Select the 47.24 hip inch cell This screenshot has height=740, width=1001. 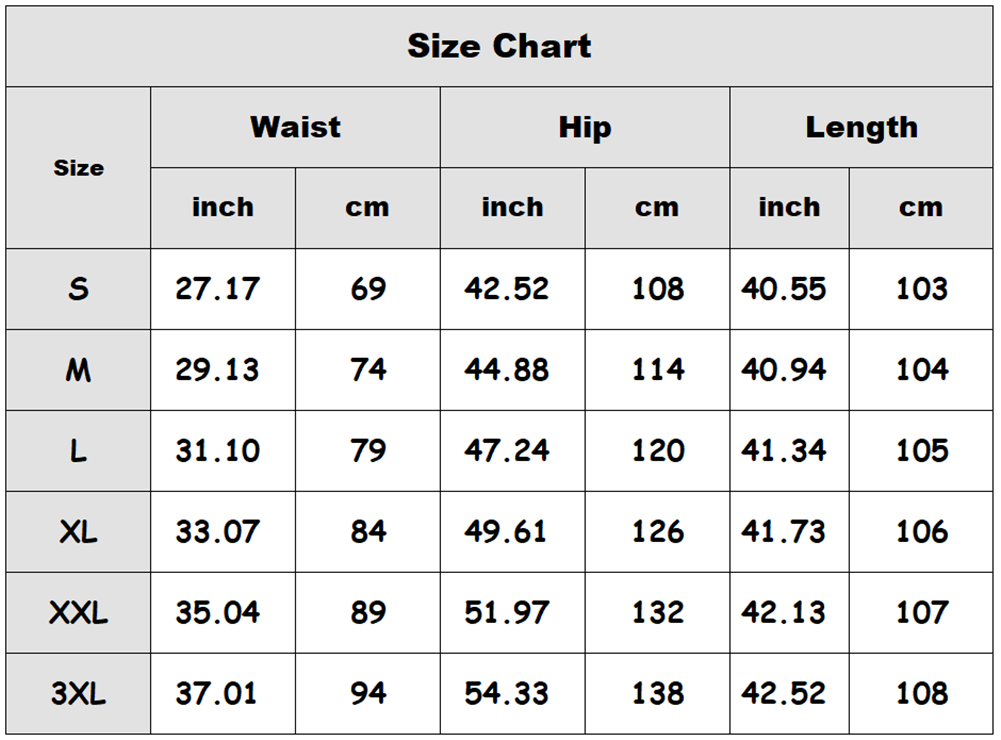(513, 451)
